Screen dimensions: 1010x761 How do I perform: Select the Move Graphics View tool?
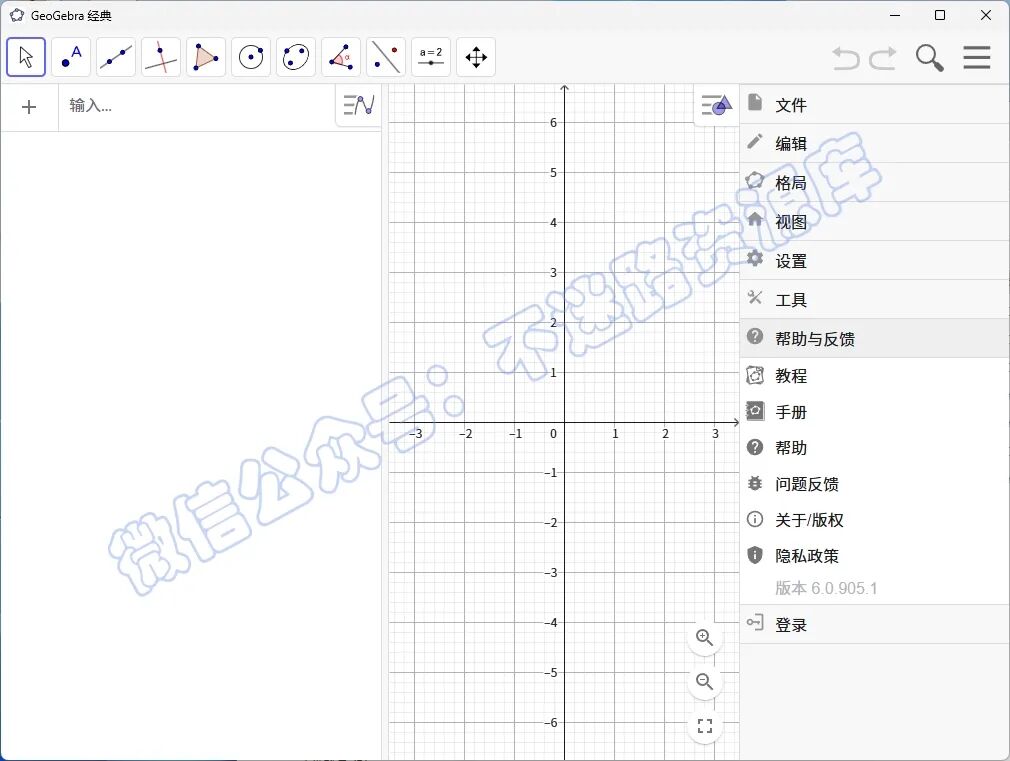(476, 57)
